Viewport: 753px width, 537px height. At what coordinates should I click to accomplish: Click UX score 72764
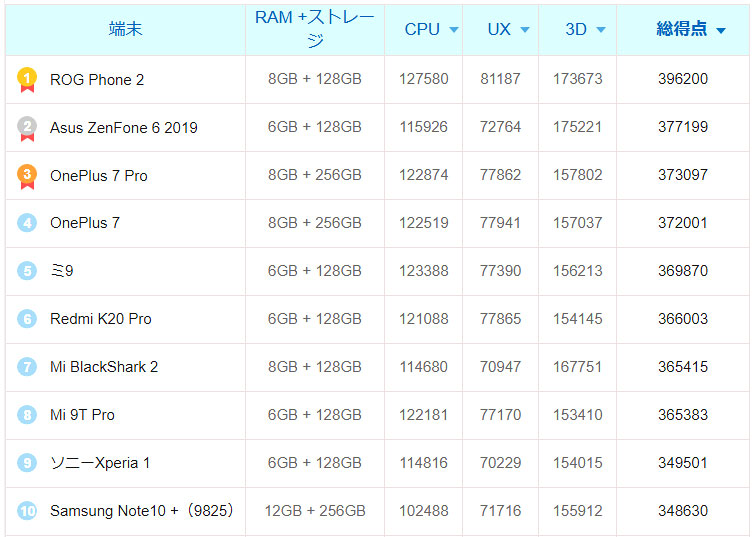[x=500, y=127]
